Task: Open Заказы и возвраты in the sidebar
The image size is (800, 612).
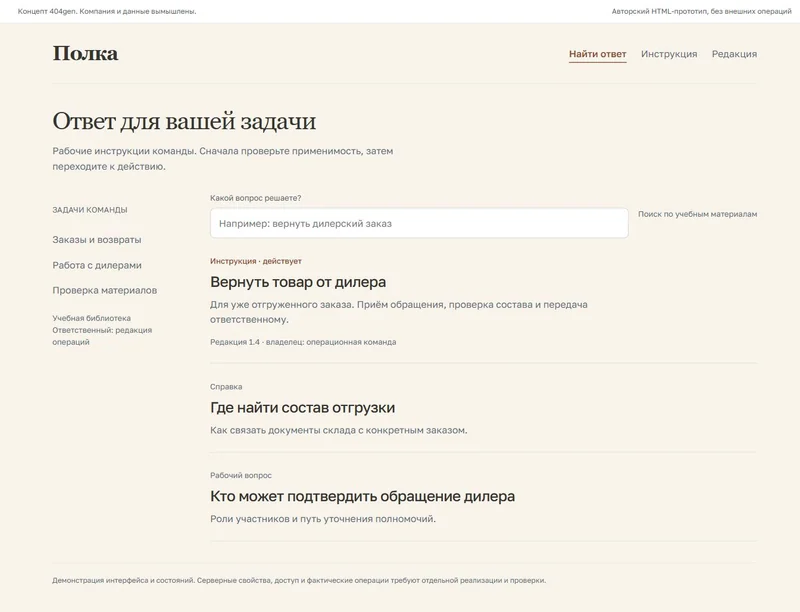Action: pyautogui.click(x=97, y=240)
